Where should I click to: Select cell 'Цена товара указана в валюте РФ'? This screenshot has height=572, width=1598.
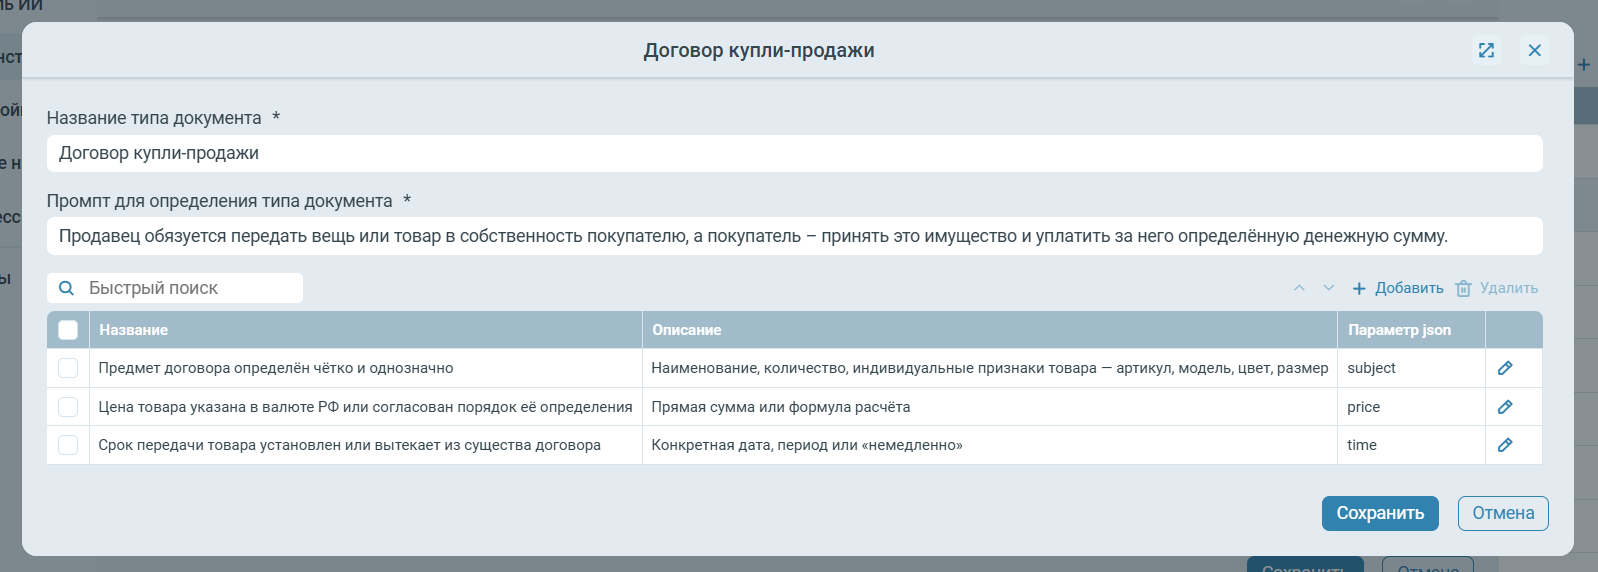[365, 407]
